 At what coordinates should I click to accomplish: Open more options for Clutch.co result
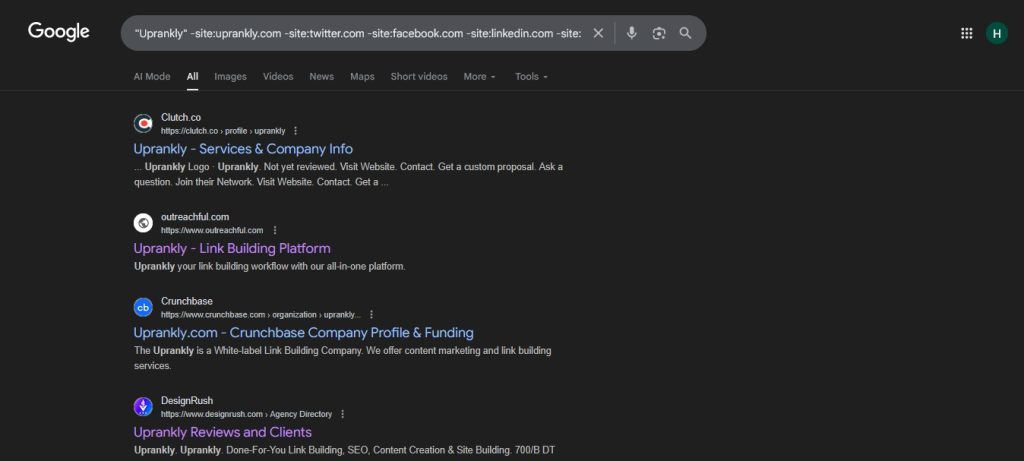click(x=296, y=131)
